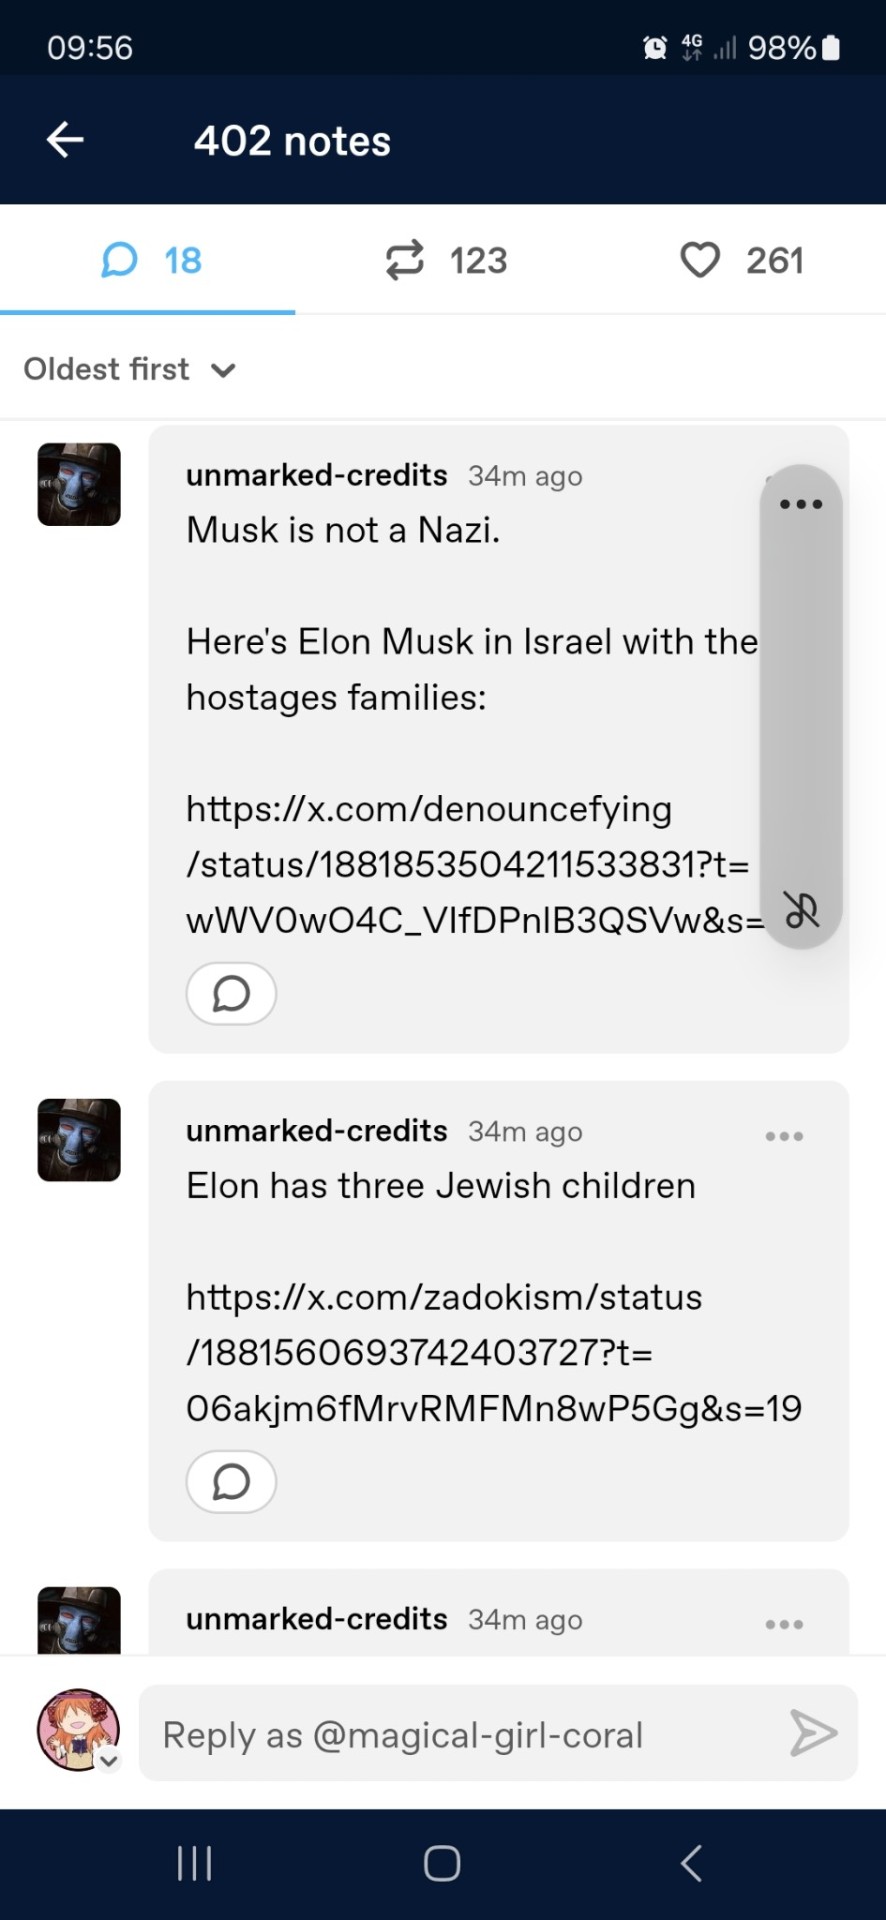
Task: Open the denouncefying x.com link
Action: tap(470, 864)
